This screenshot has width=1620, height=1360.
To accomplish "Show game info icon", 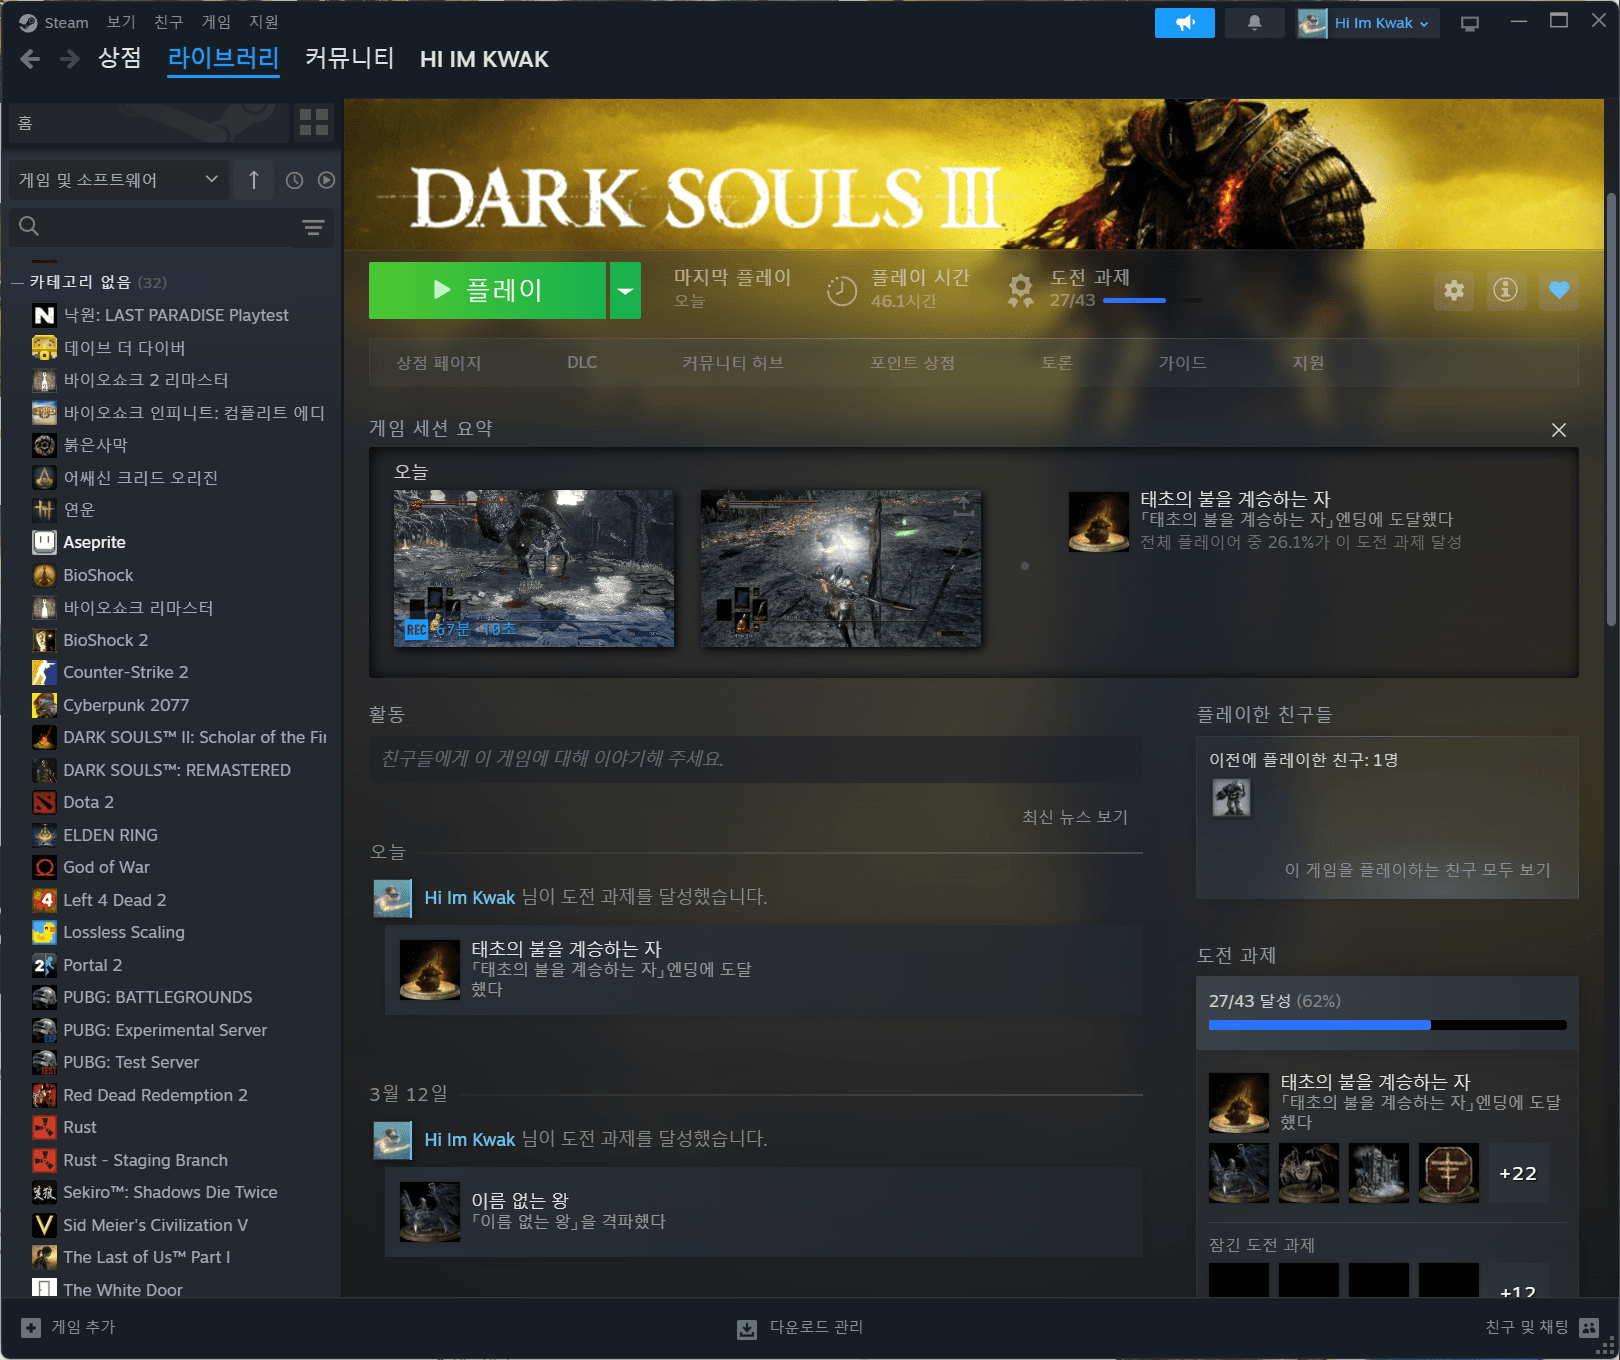I will coord(1505,290).
